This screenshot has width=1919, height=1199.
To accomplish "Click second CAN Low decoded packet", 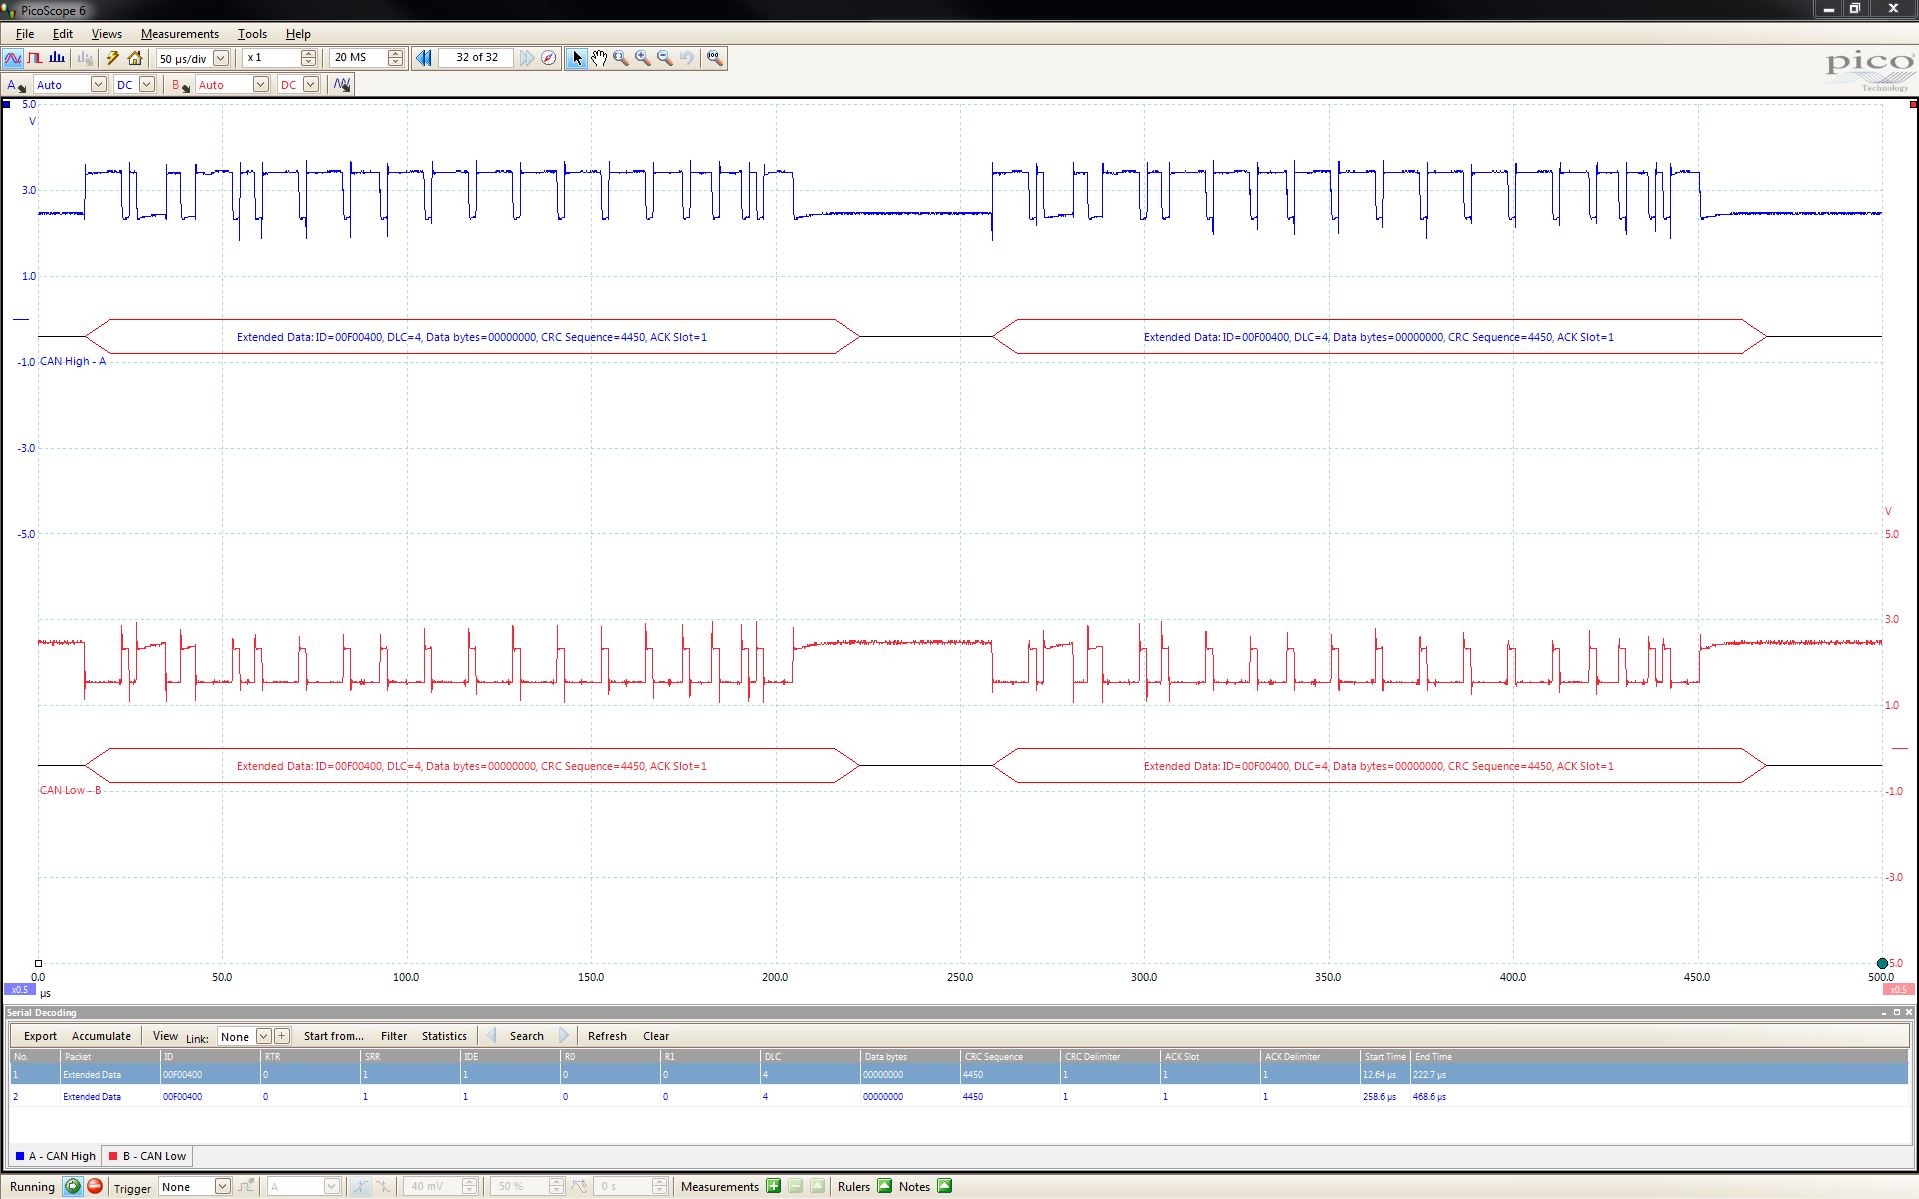I will (x=1379, y=766).
